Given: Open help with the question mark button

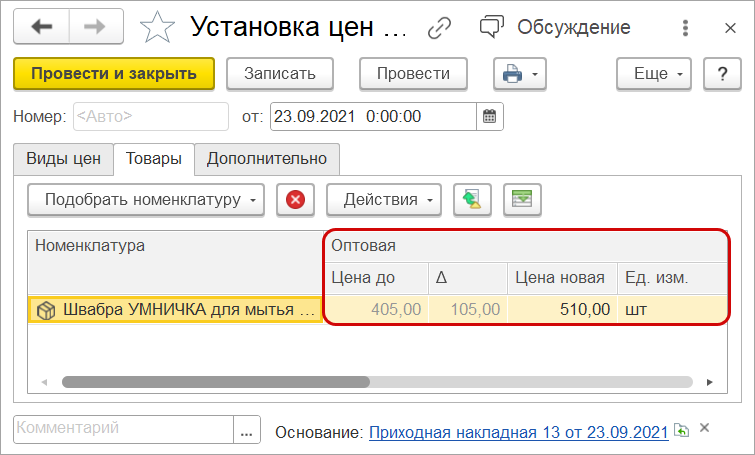Looking at the screenshot, I should click(722, 74).
